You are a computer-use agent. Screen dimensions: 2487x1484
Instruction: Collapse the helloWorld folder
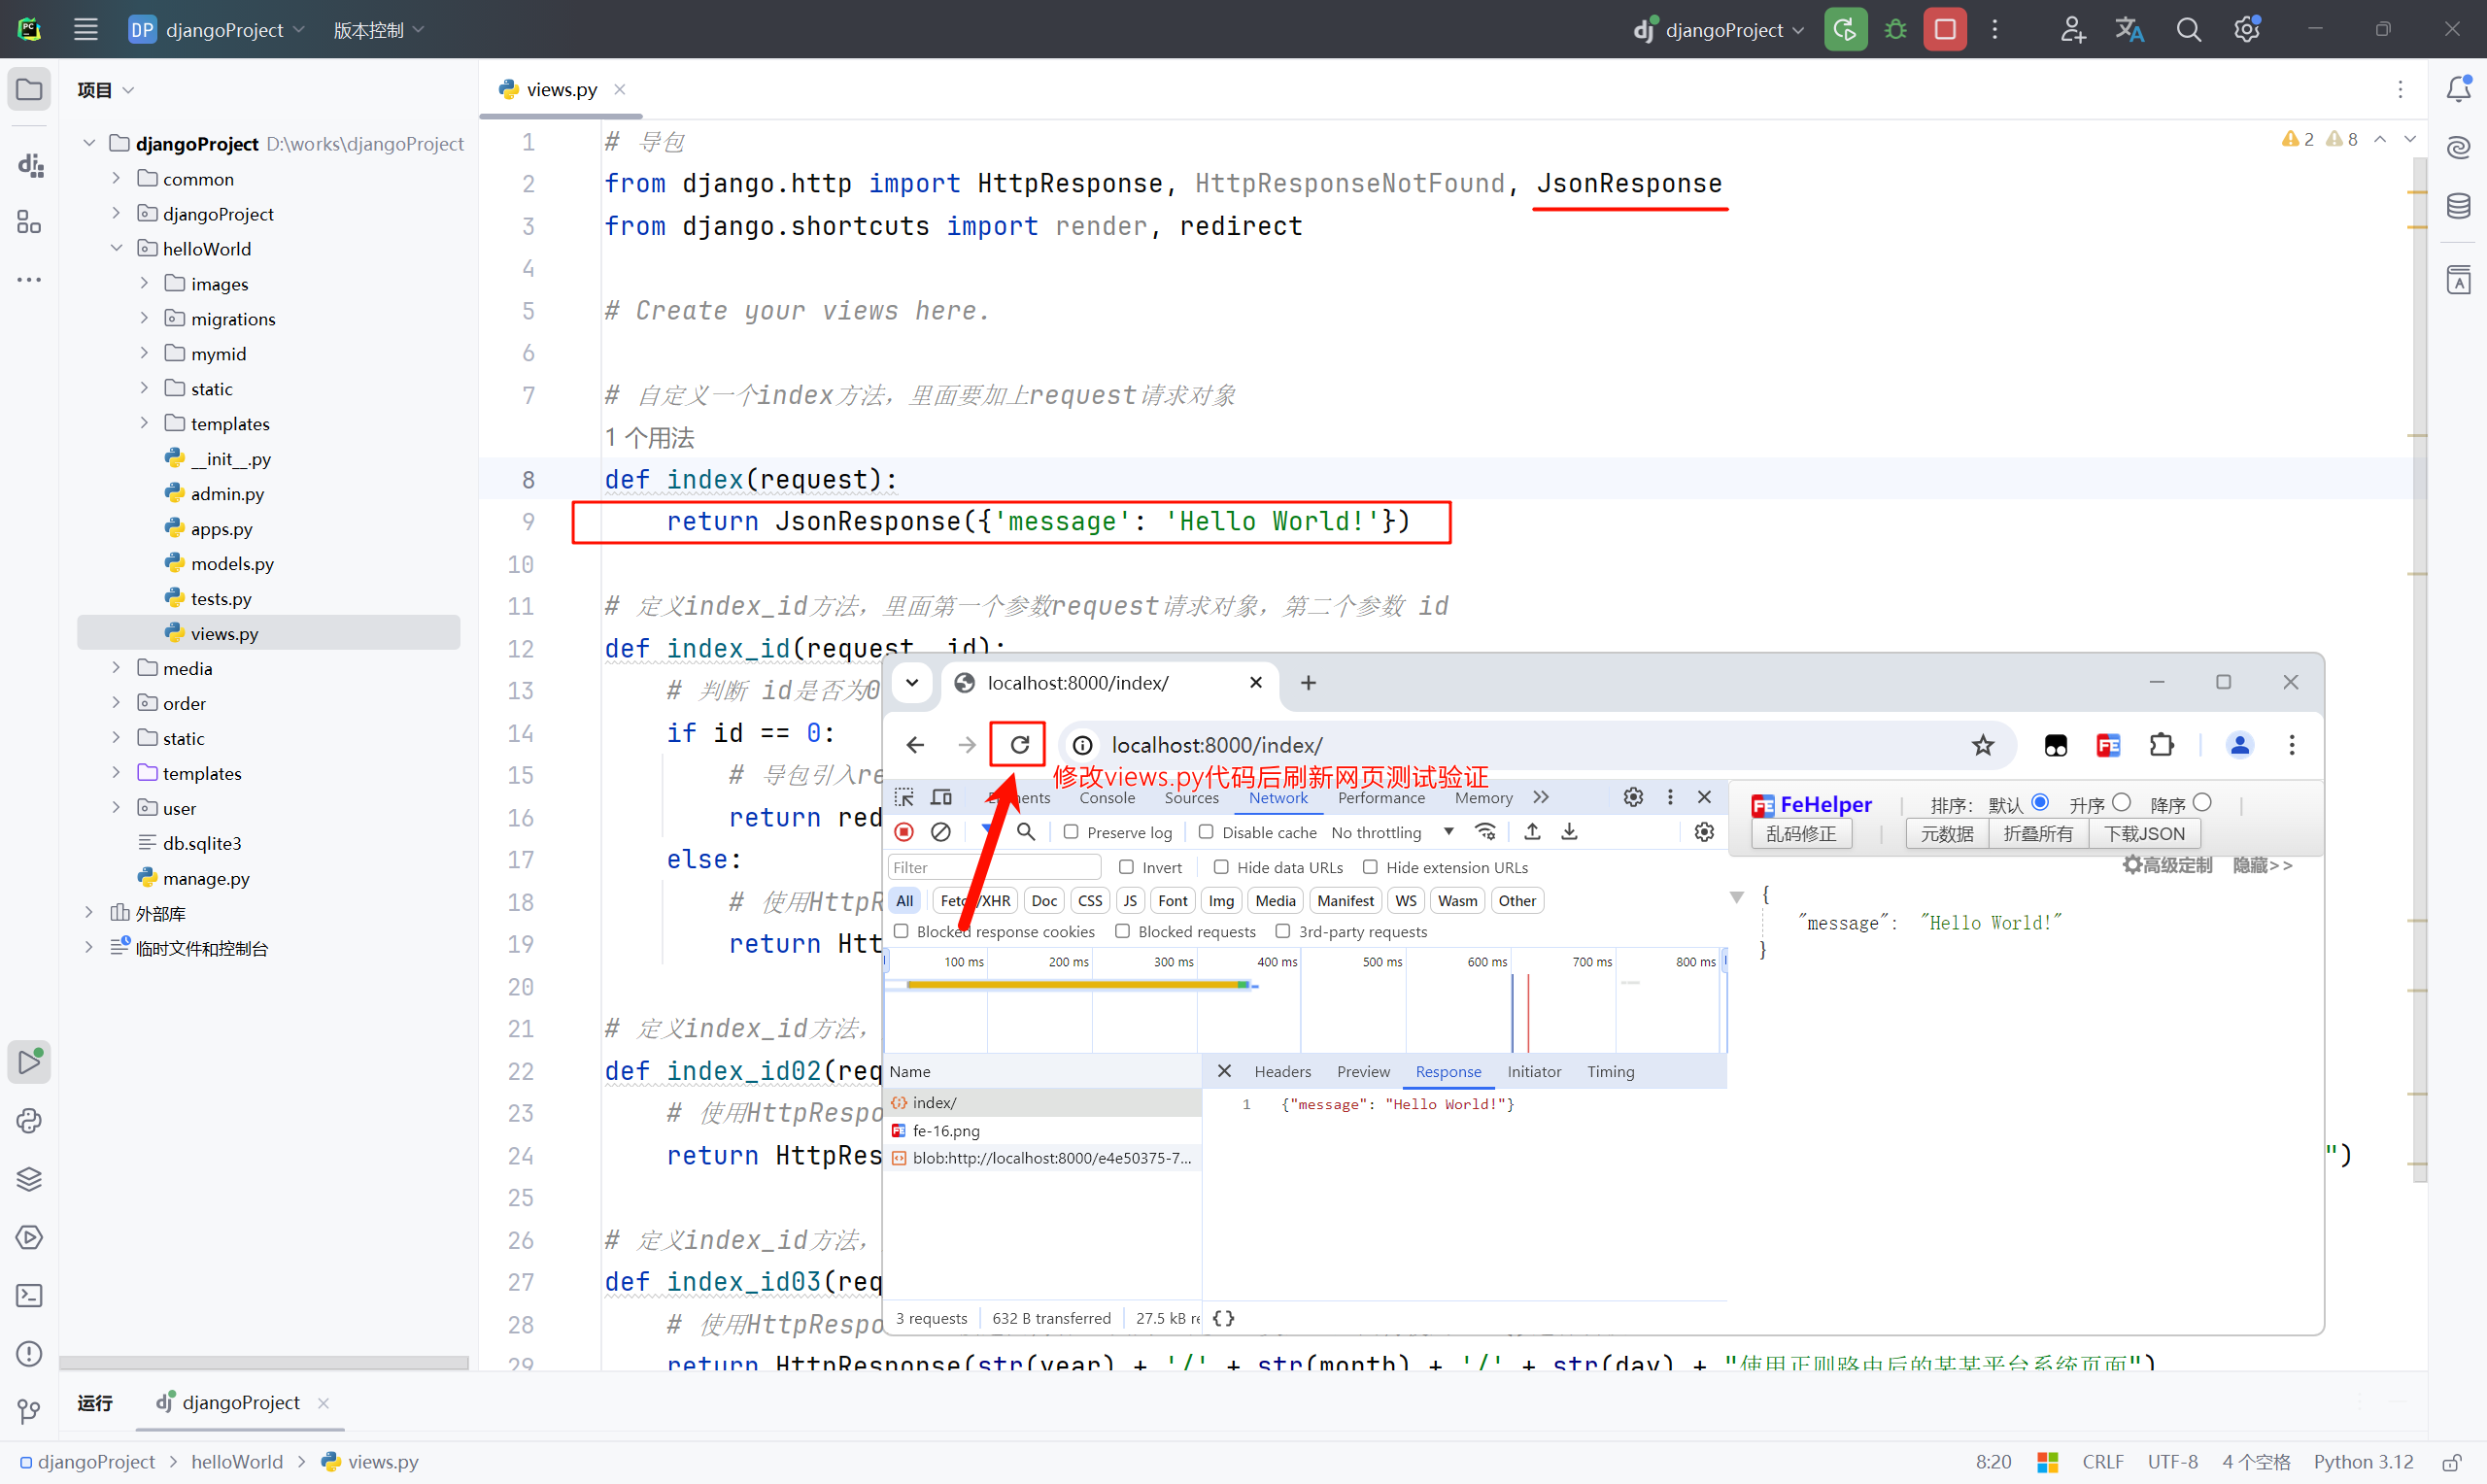coord(116,248)
